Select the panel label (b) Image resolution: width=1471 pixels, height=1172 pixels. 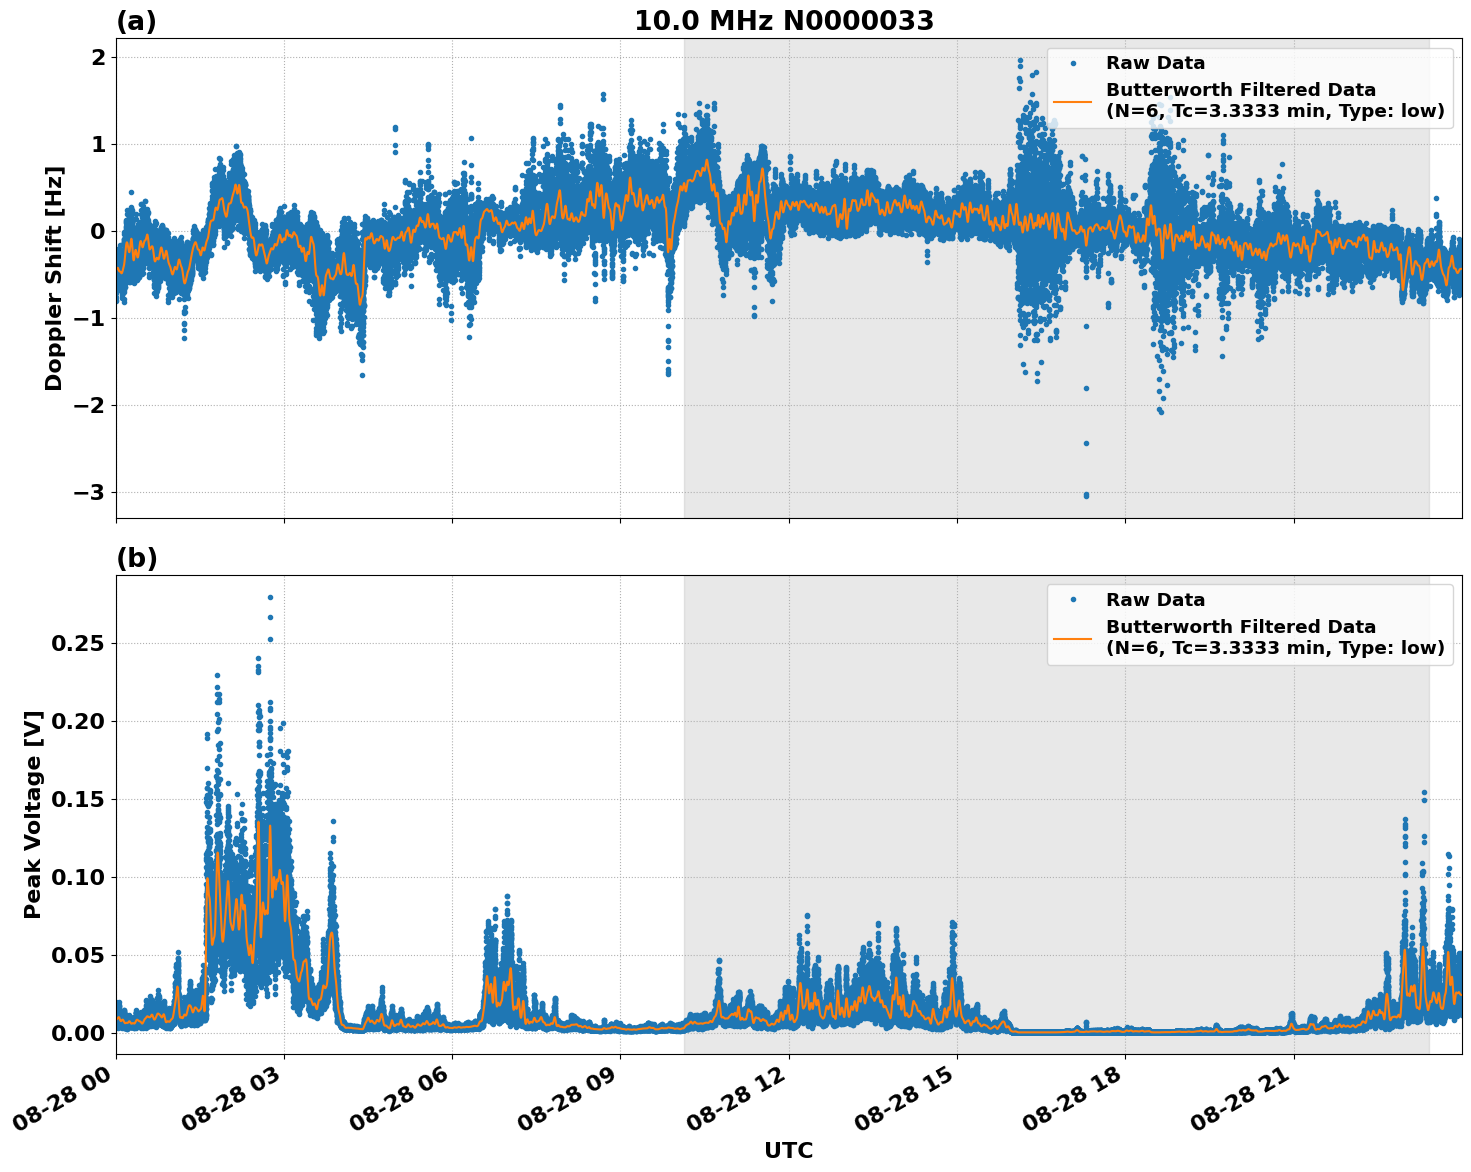tap(137, 558)
